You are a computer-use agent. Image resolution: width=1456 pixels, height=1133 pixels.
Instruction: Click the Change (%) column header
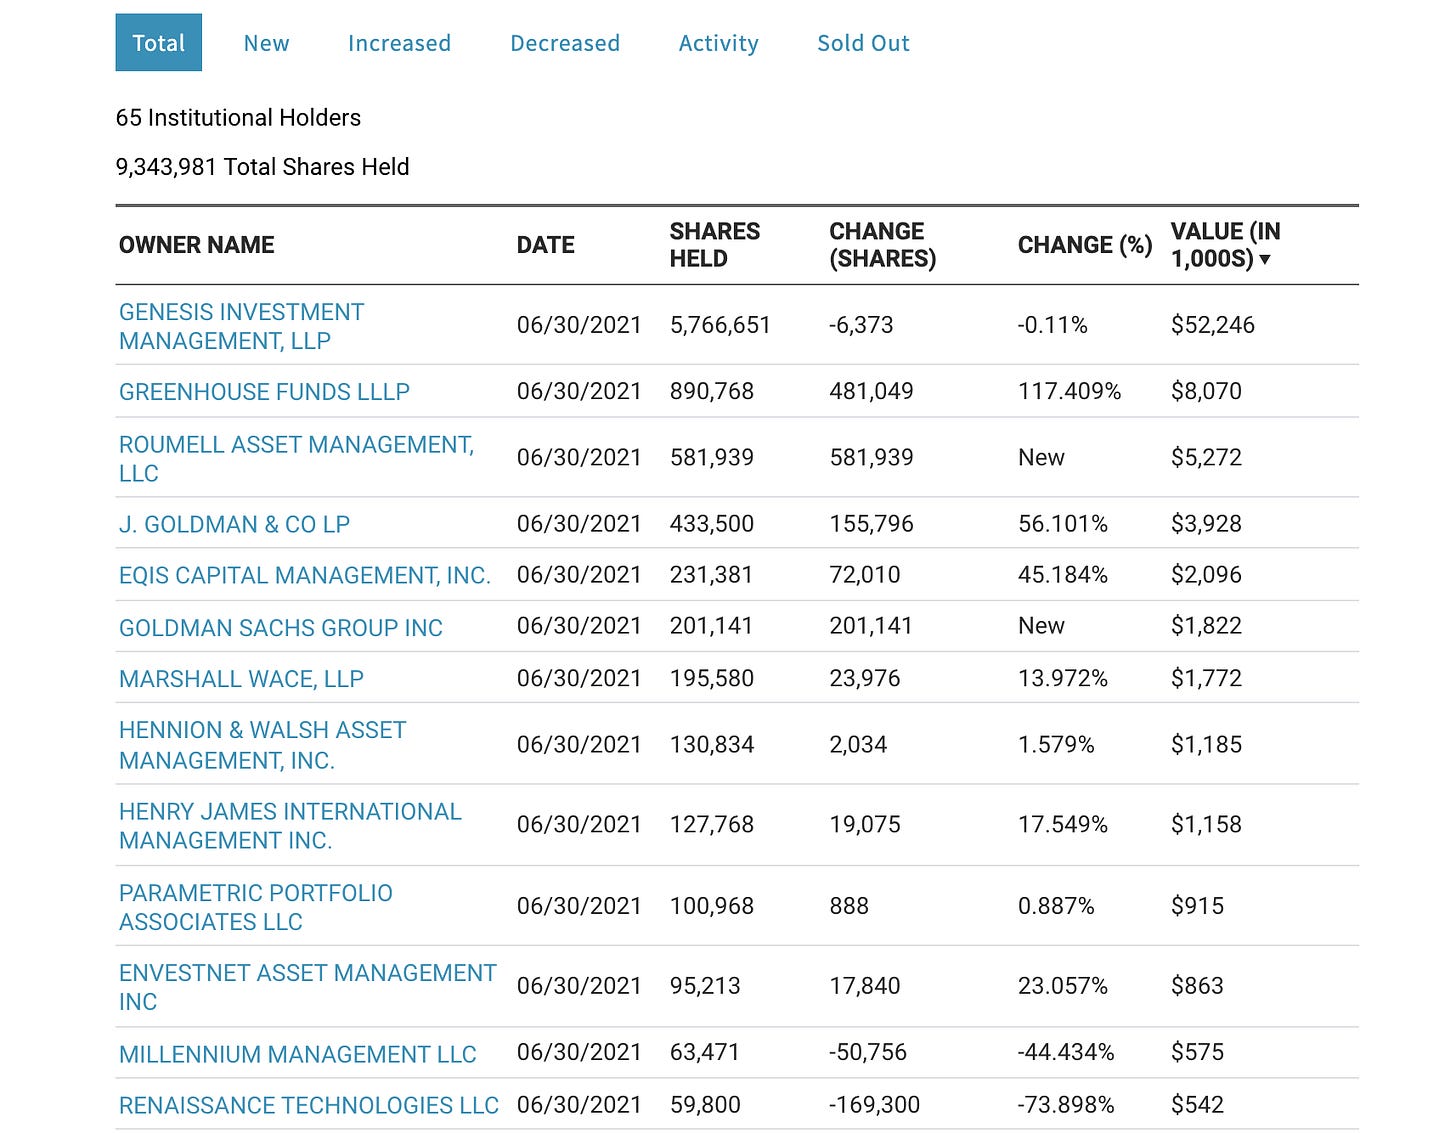[1085, 245]
